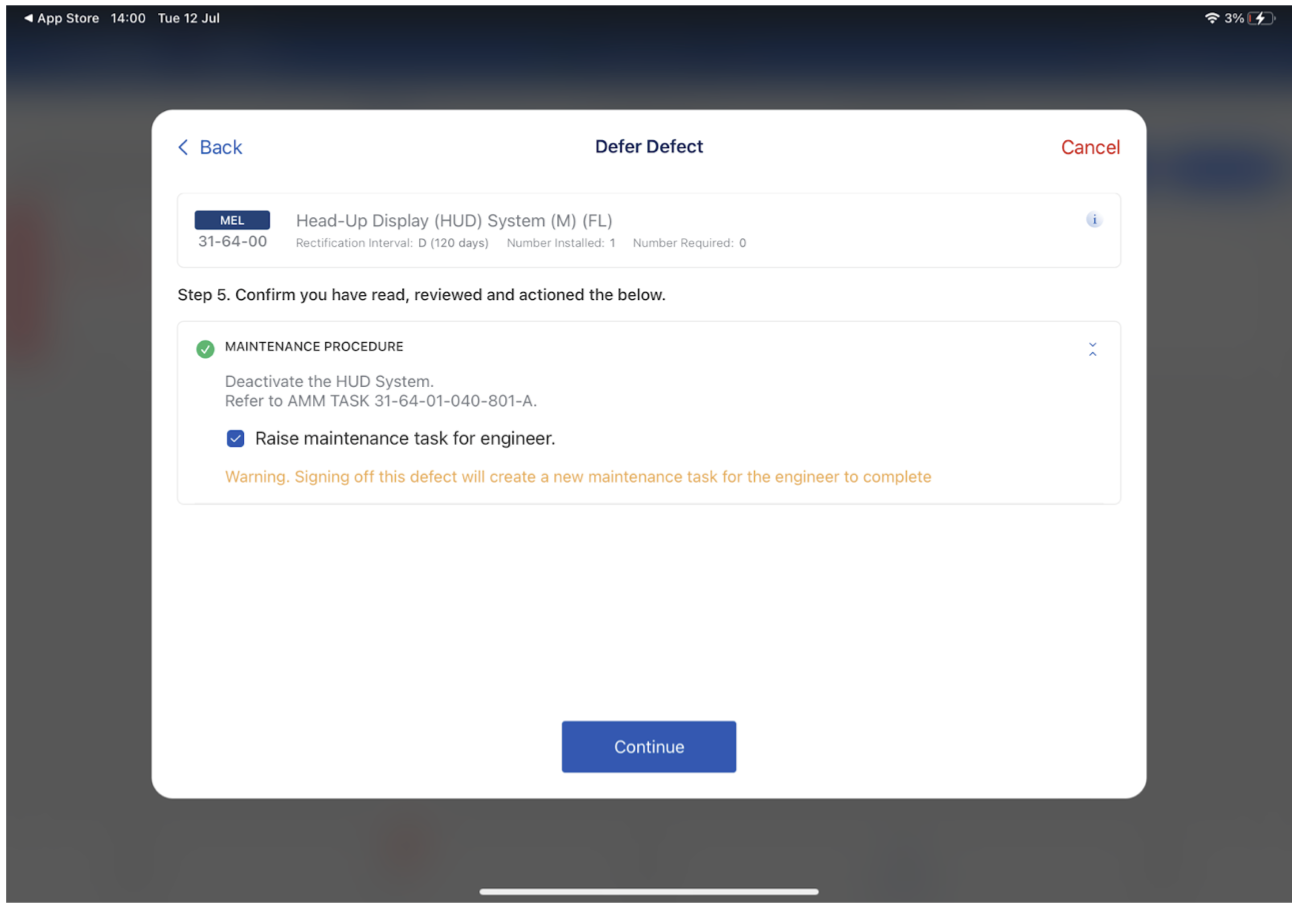Return to App Store via status bar
The image size is (1302, 916).
[61, 19]
